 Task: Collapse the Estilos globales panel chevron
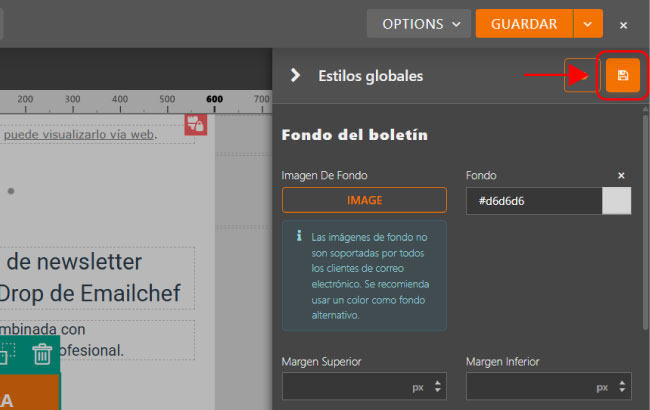[295, 75]
